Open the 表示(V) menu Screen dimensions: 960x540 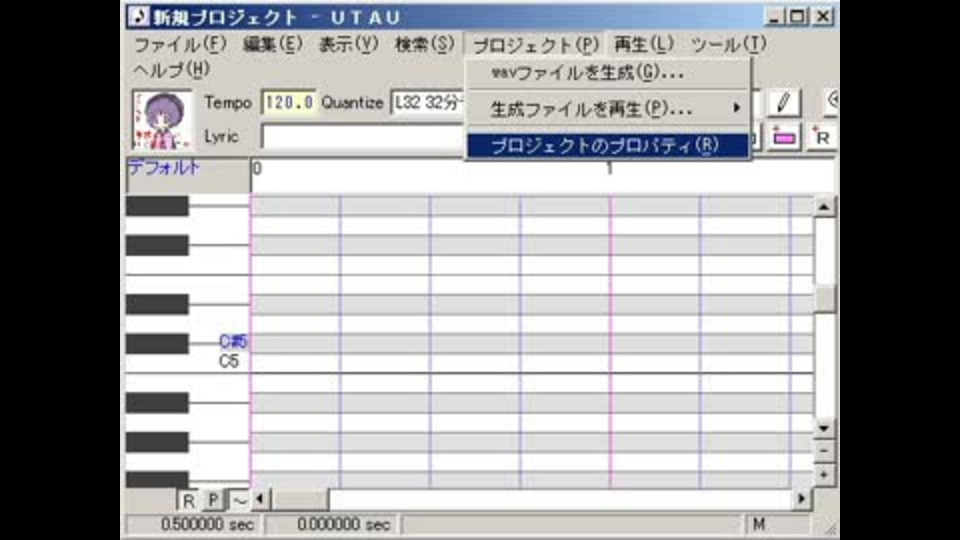[x=348, y=44]
